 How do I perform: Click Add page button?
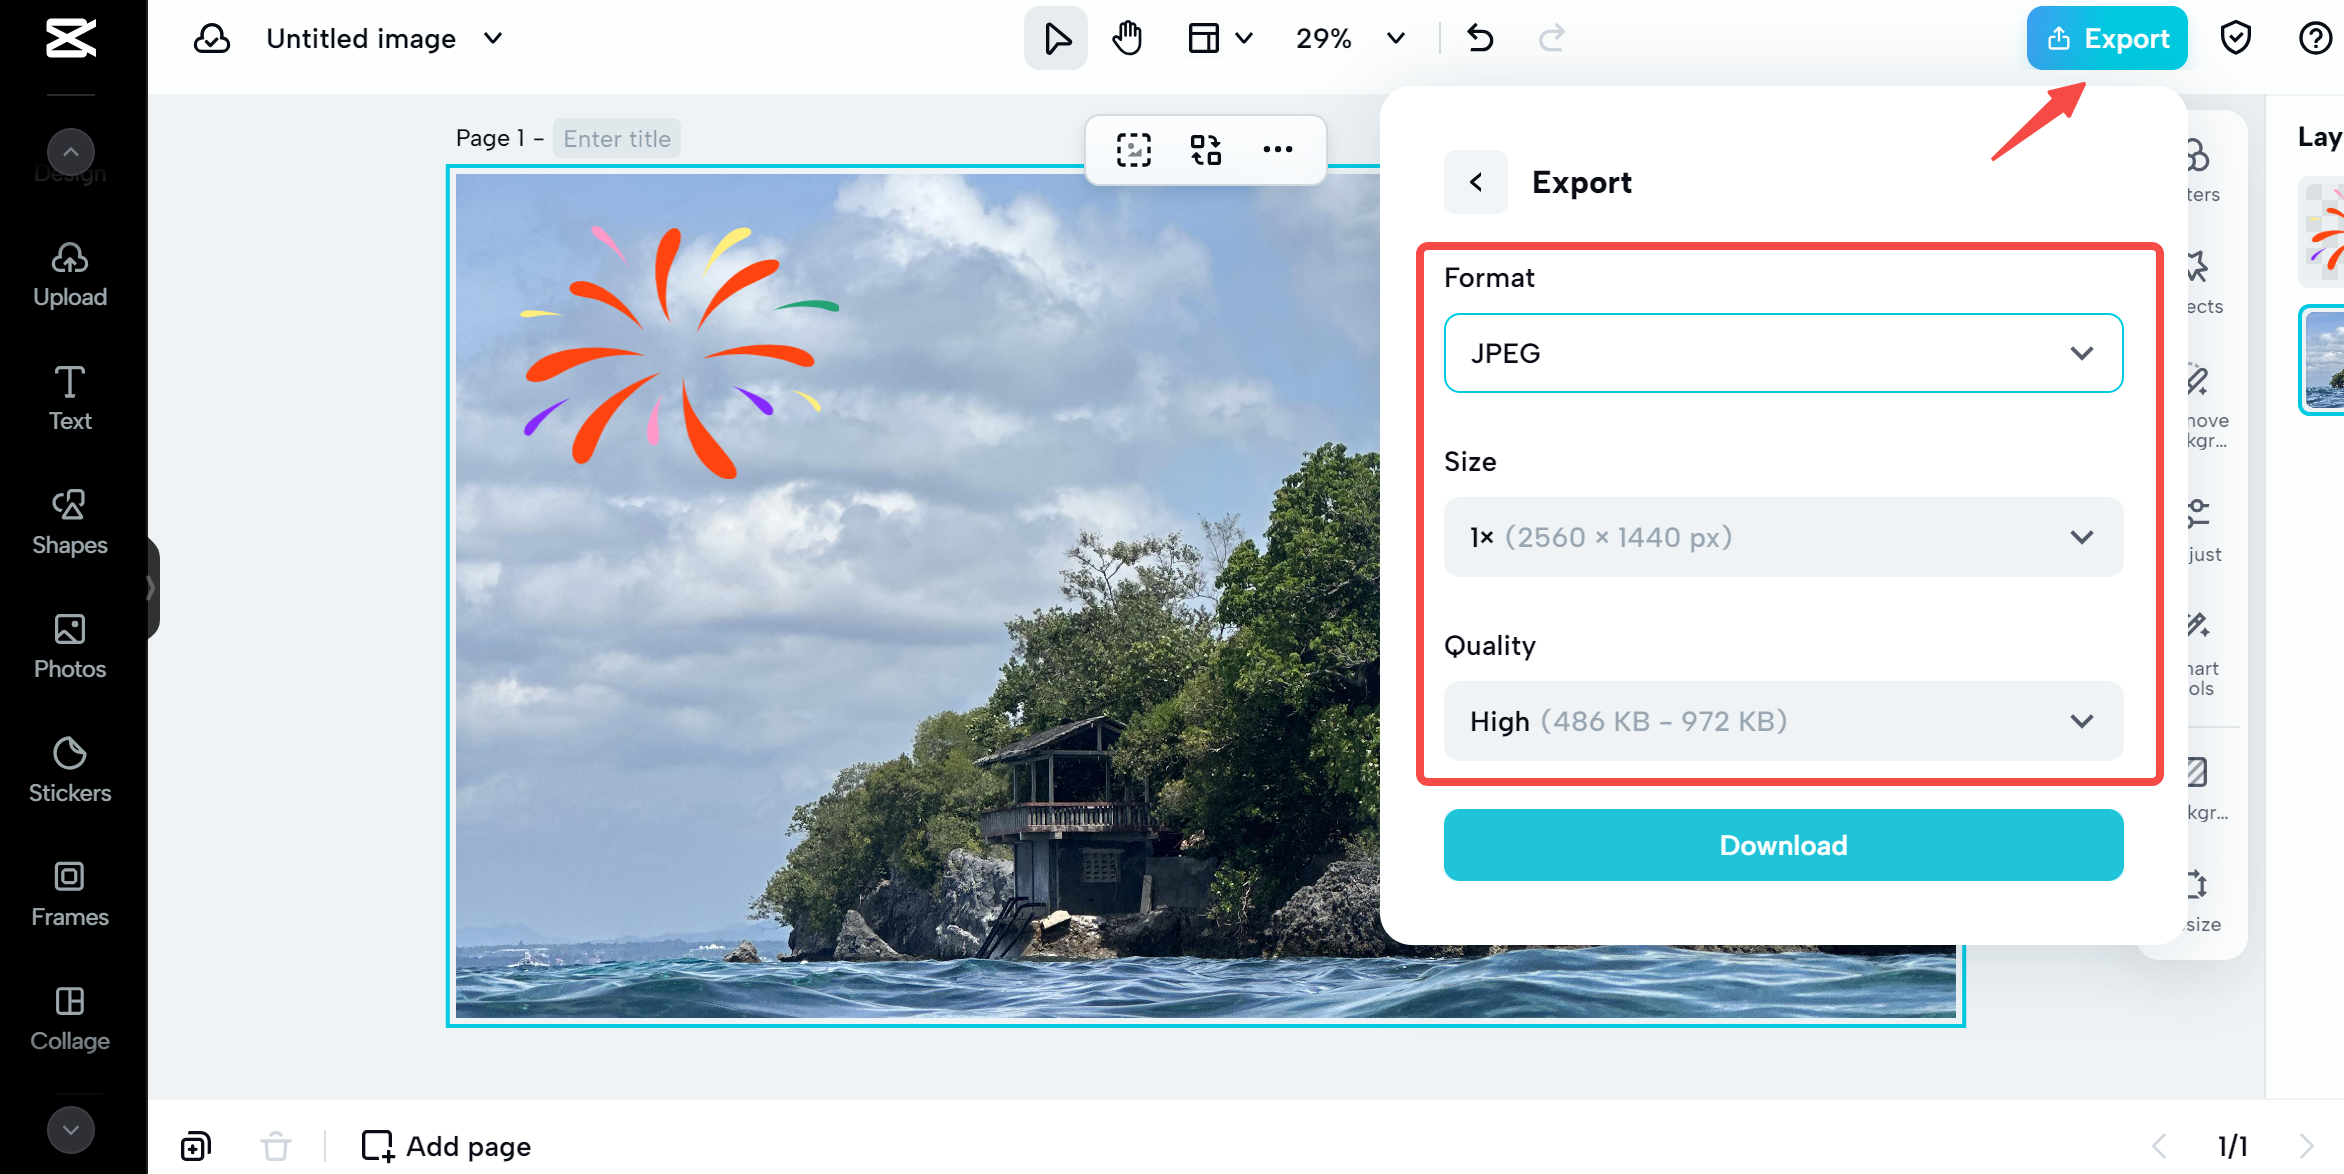tap(446, 1146)
